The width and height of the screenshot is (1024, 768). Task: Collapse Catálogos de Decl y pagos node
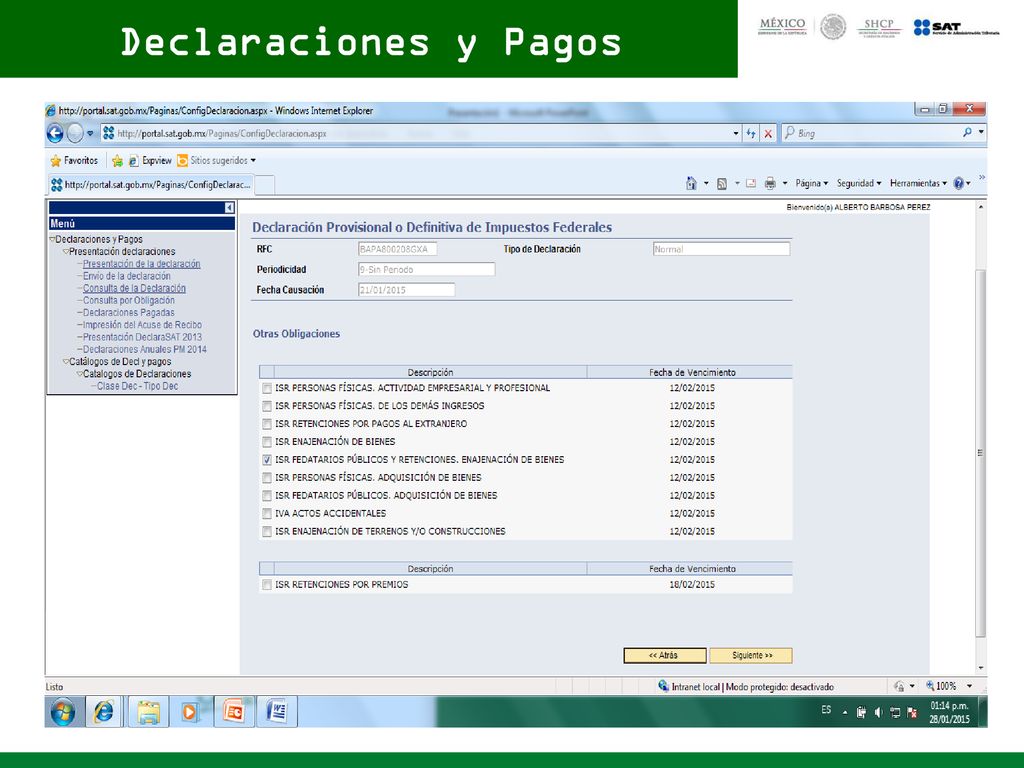(66, 362)
